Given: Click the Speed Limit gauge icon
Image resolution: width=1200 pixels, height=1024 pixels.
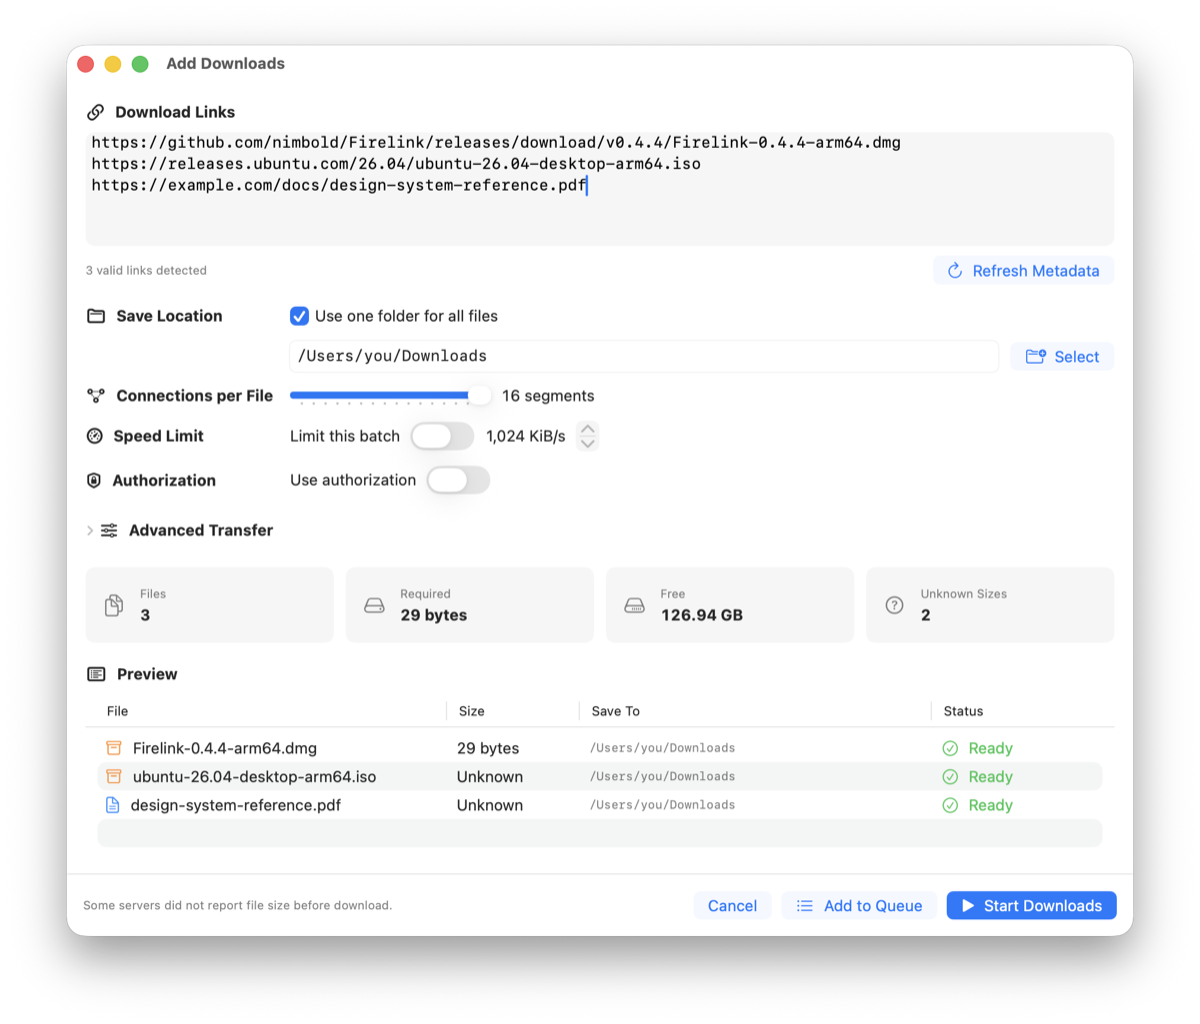Looking at the screenshot, I should point(95,436).
